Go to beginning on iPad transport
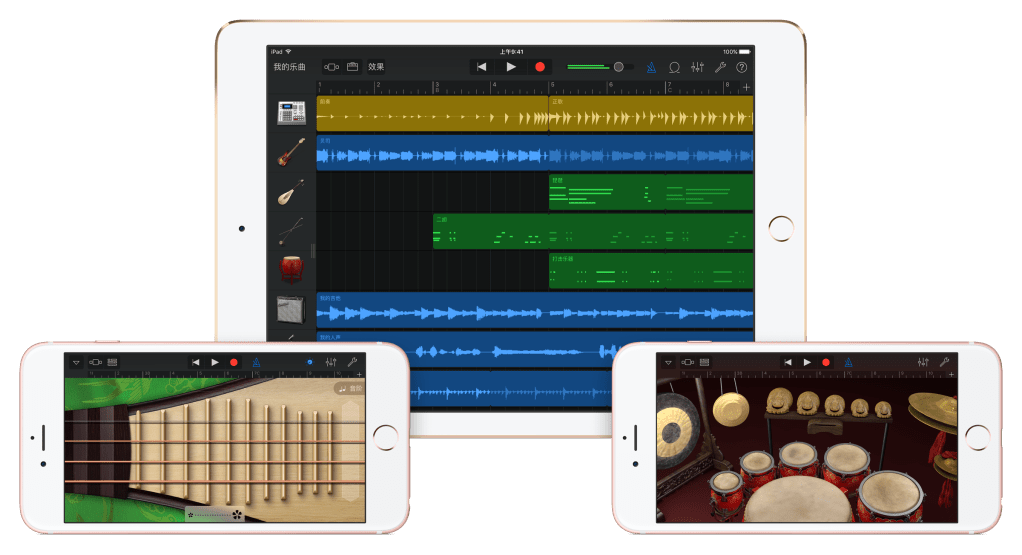1022x555 pixels. click(x=482, y=67)
